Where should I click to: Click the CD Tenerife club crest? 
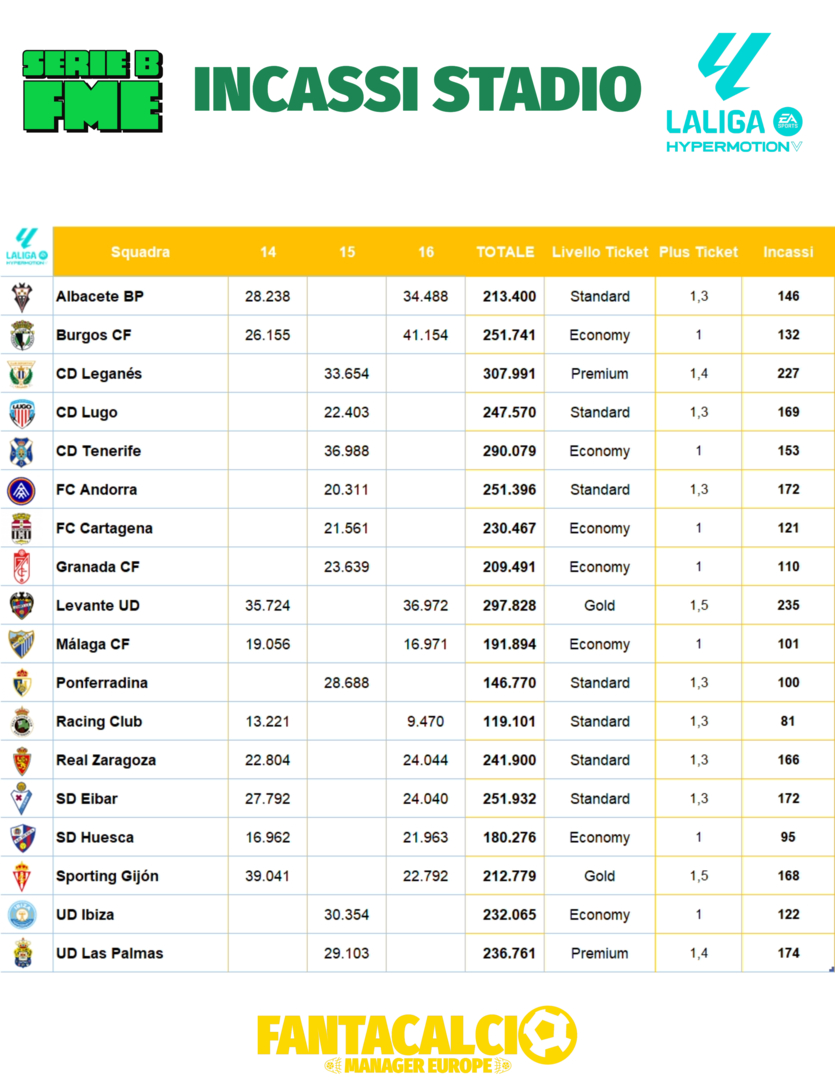point(22,451)
